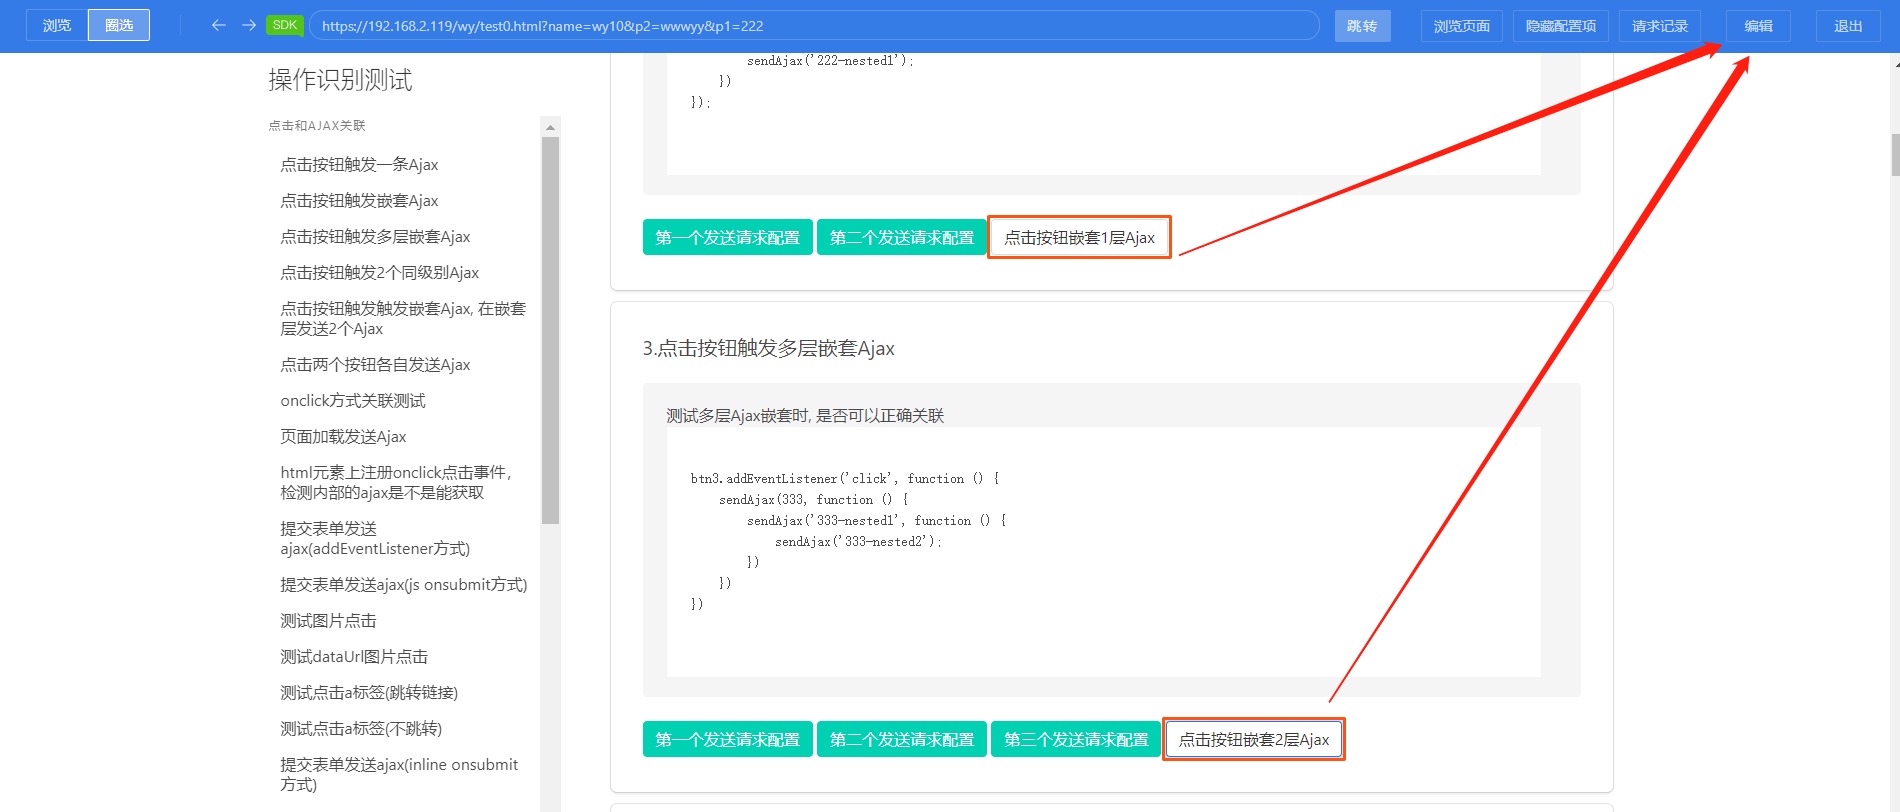Open sidebar item html元素上注册onclick点击事件
Screen dimensions: 1900x812
396,483
